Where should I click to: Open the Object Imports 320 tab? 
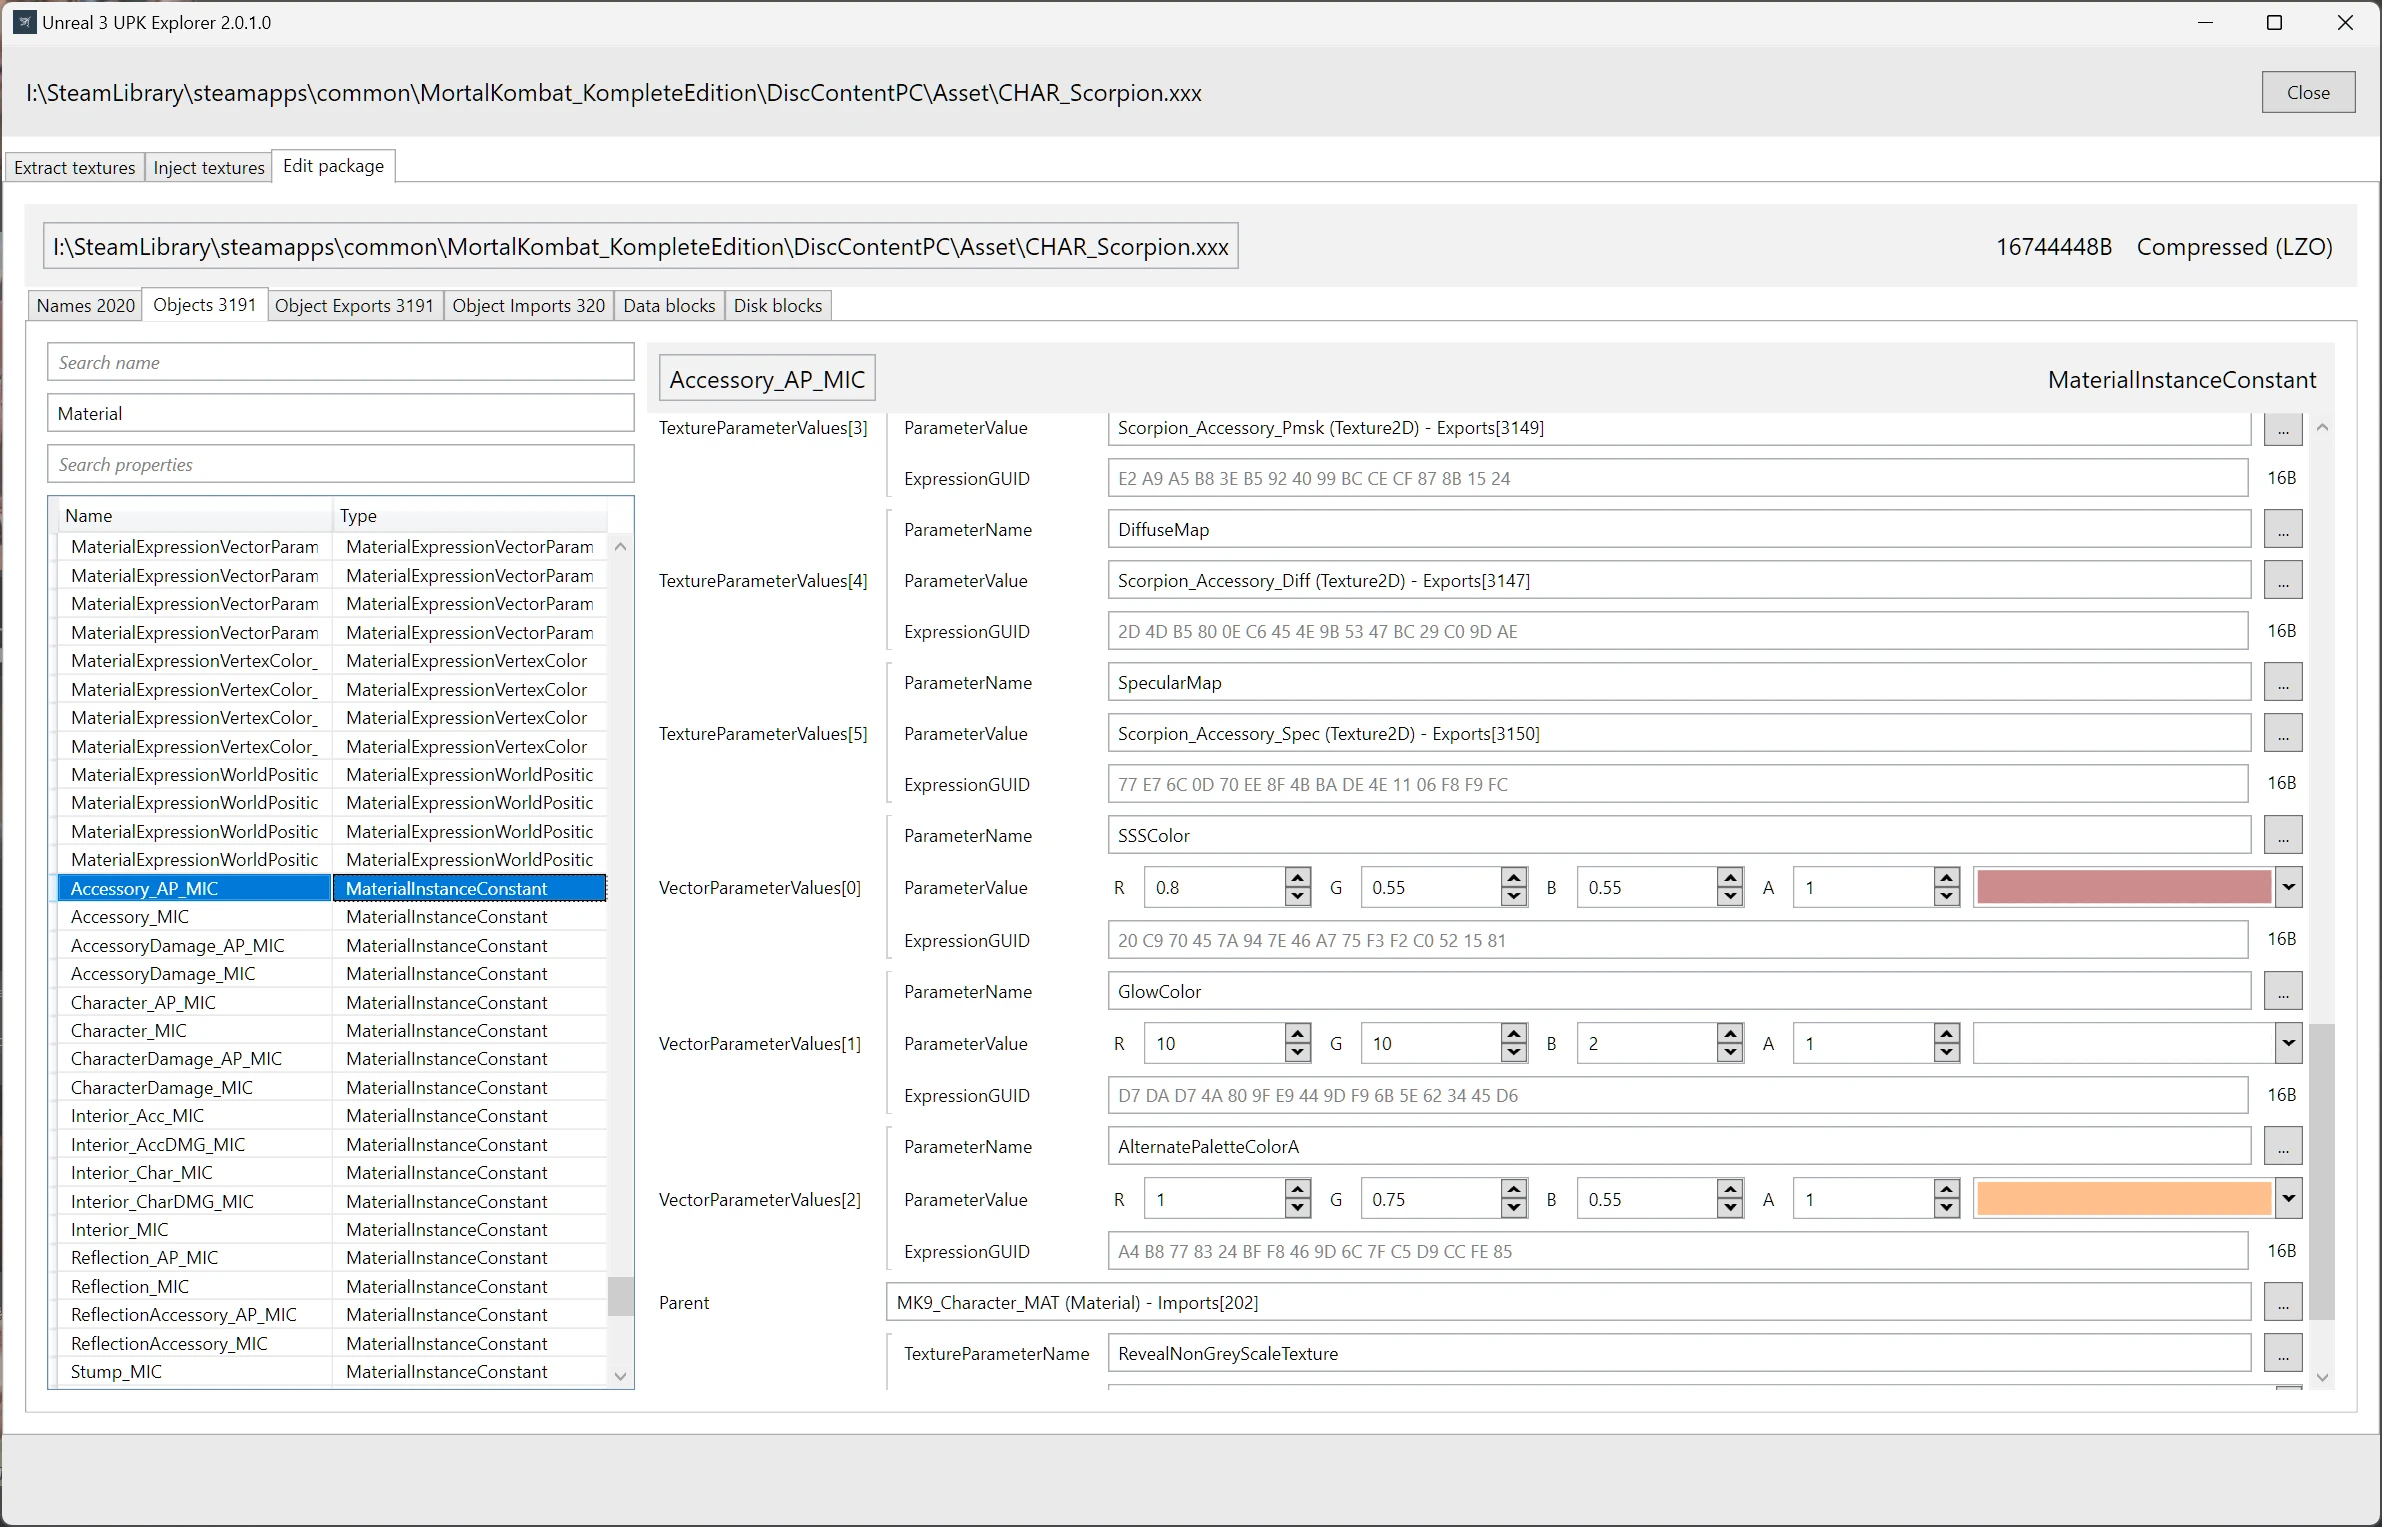[x=528, y=306]
